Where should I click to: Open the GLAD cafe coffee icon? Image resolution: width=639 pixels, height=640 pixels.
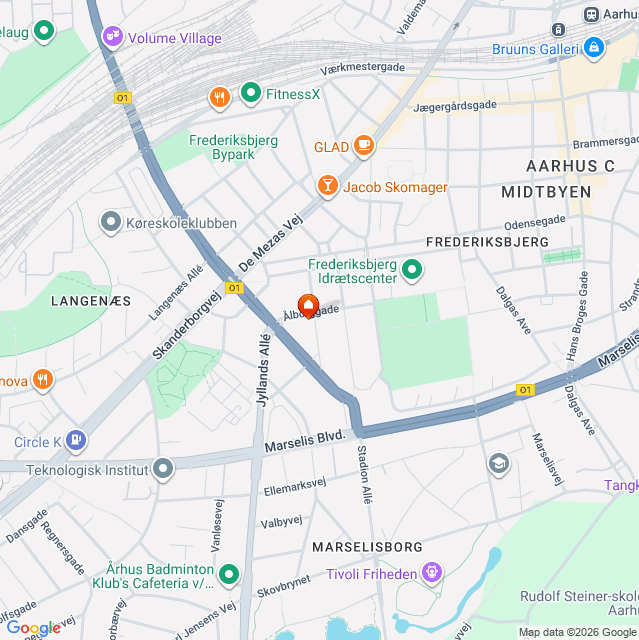[x=364, y=146]
